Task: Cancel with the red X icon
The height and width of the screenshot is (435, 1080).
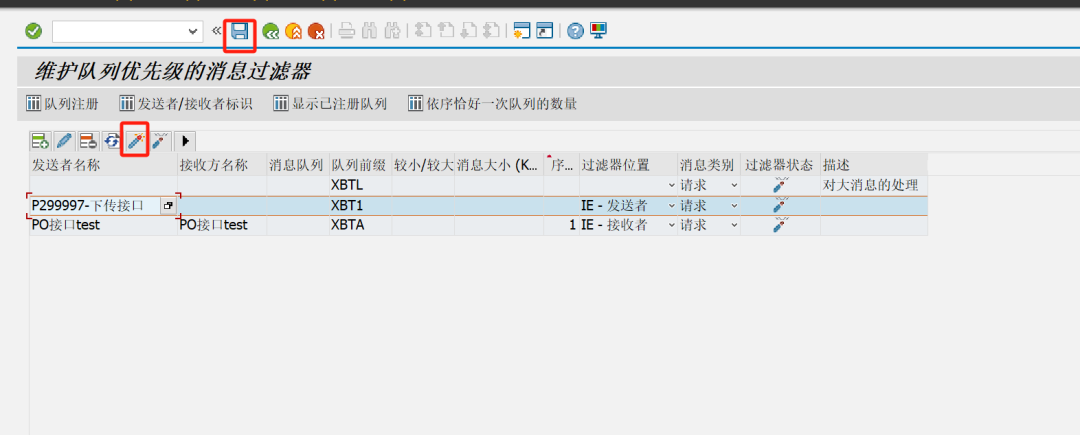Action: click(316, 31)
